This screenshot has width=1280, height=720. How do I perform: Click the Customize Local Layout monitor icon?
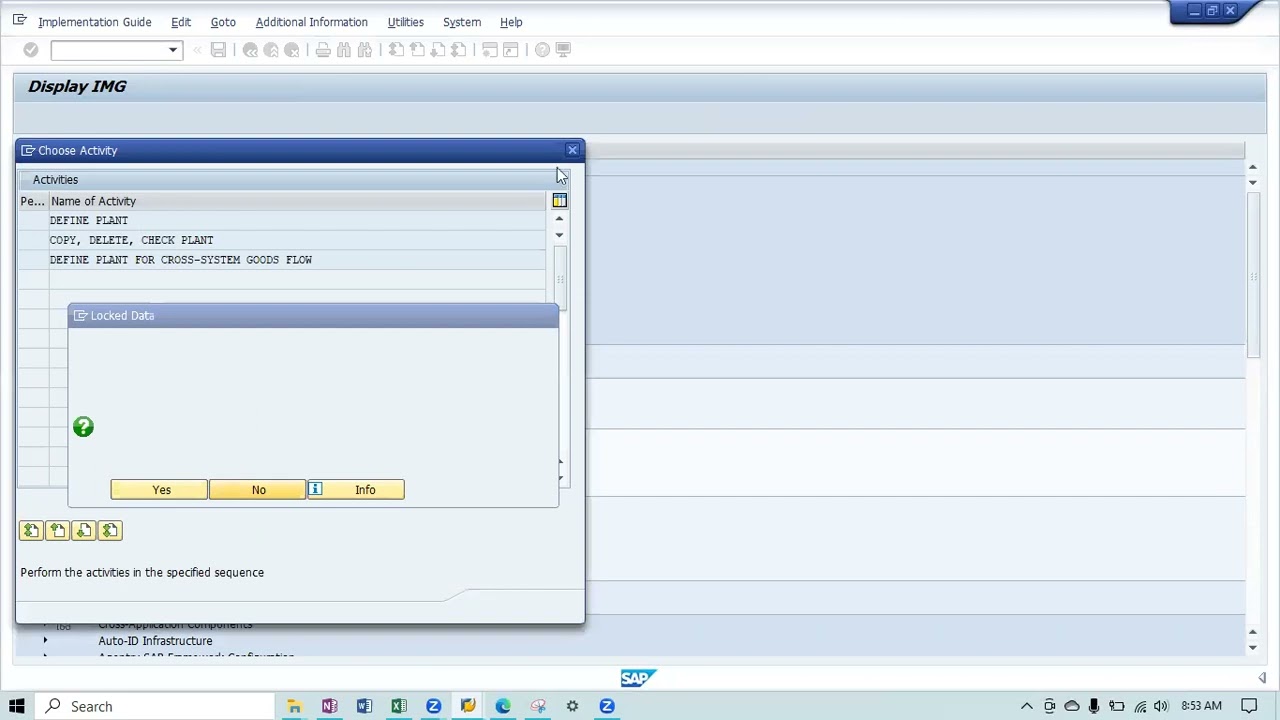coord(563,50)
